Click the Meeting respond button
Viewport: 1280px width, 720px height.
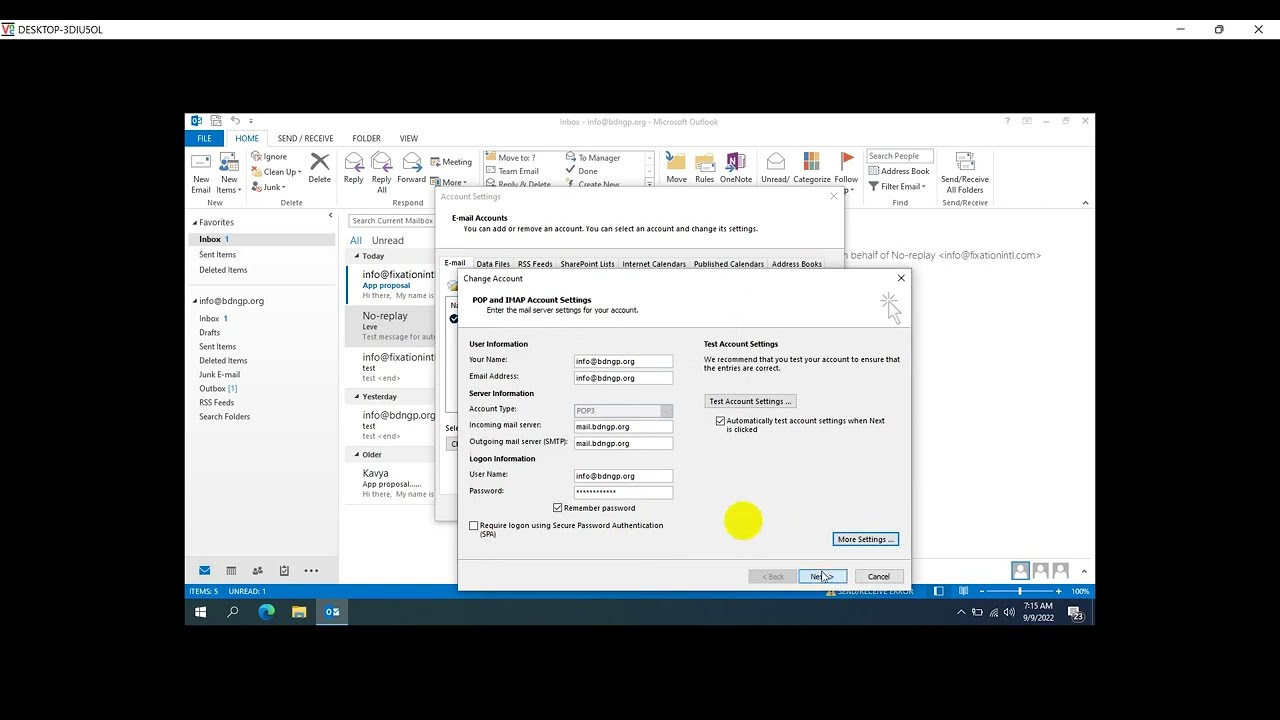pos(451,162)
